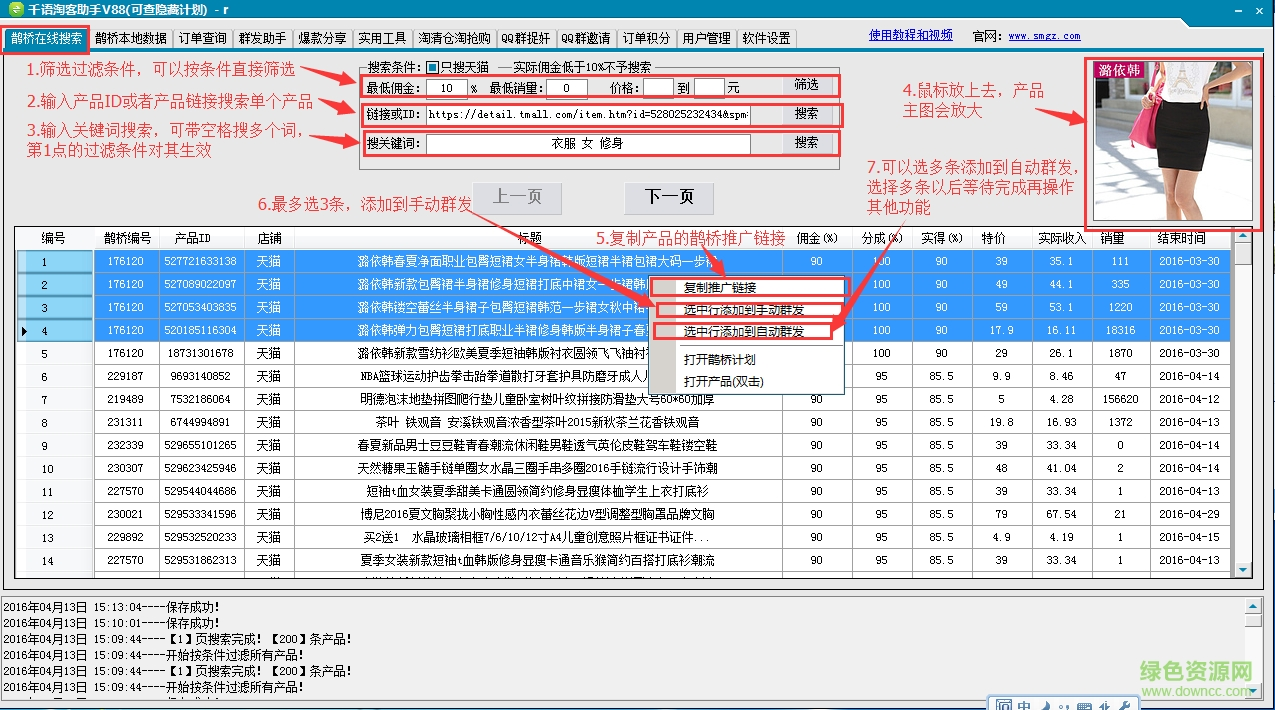Click the 茶叶 铁观音 product title row
This screenshot has height=710, width=1275.
click(537, 423)
